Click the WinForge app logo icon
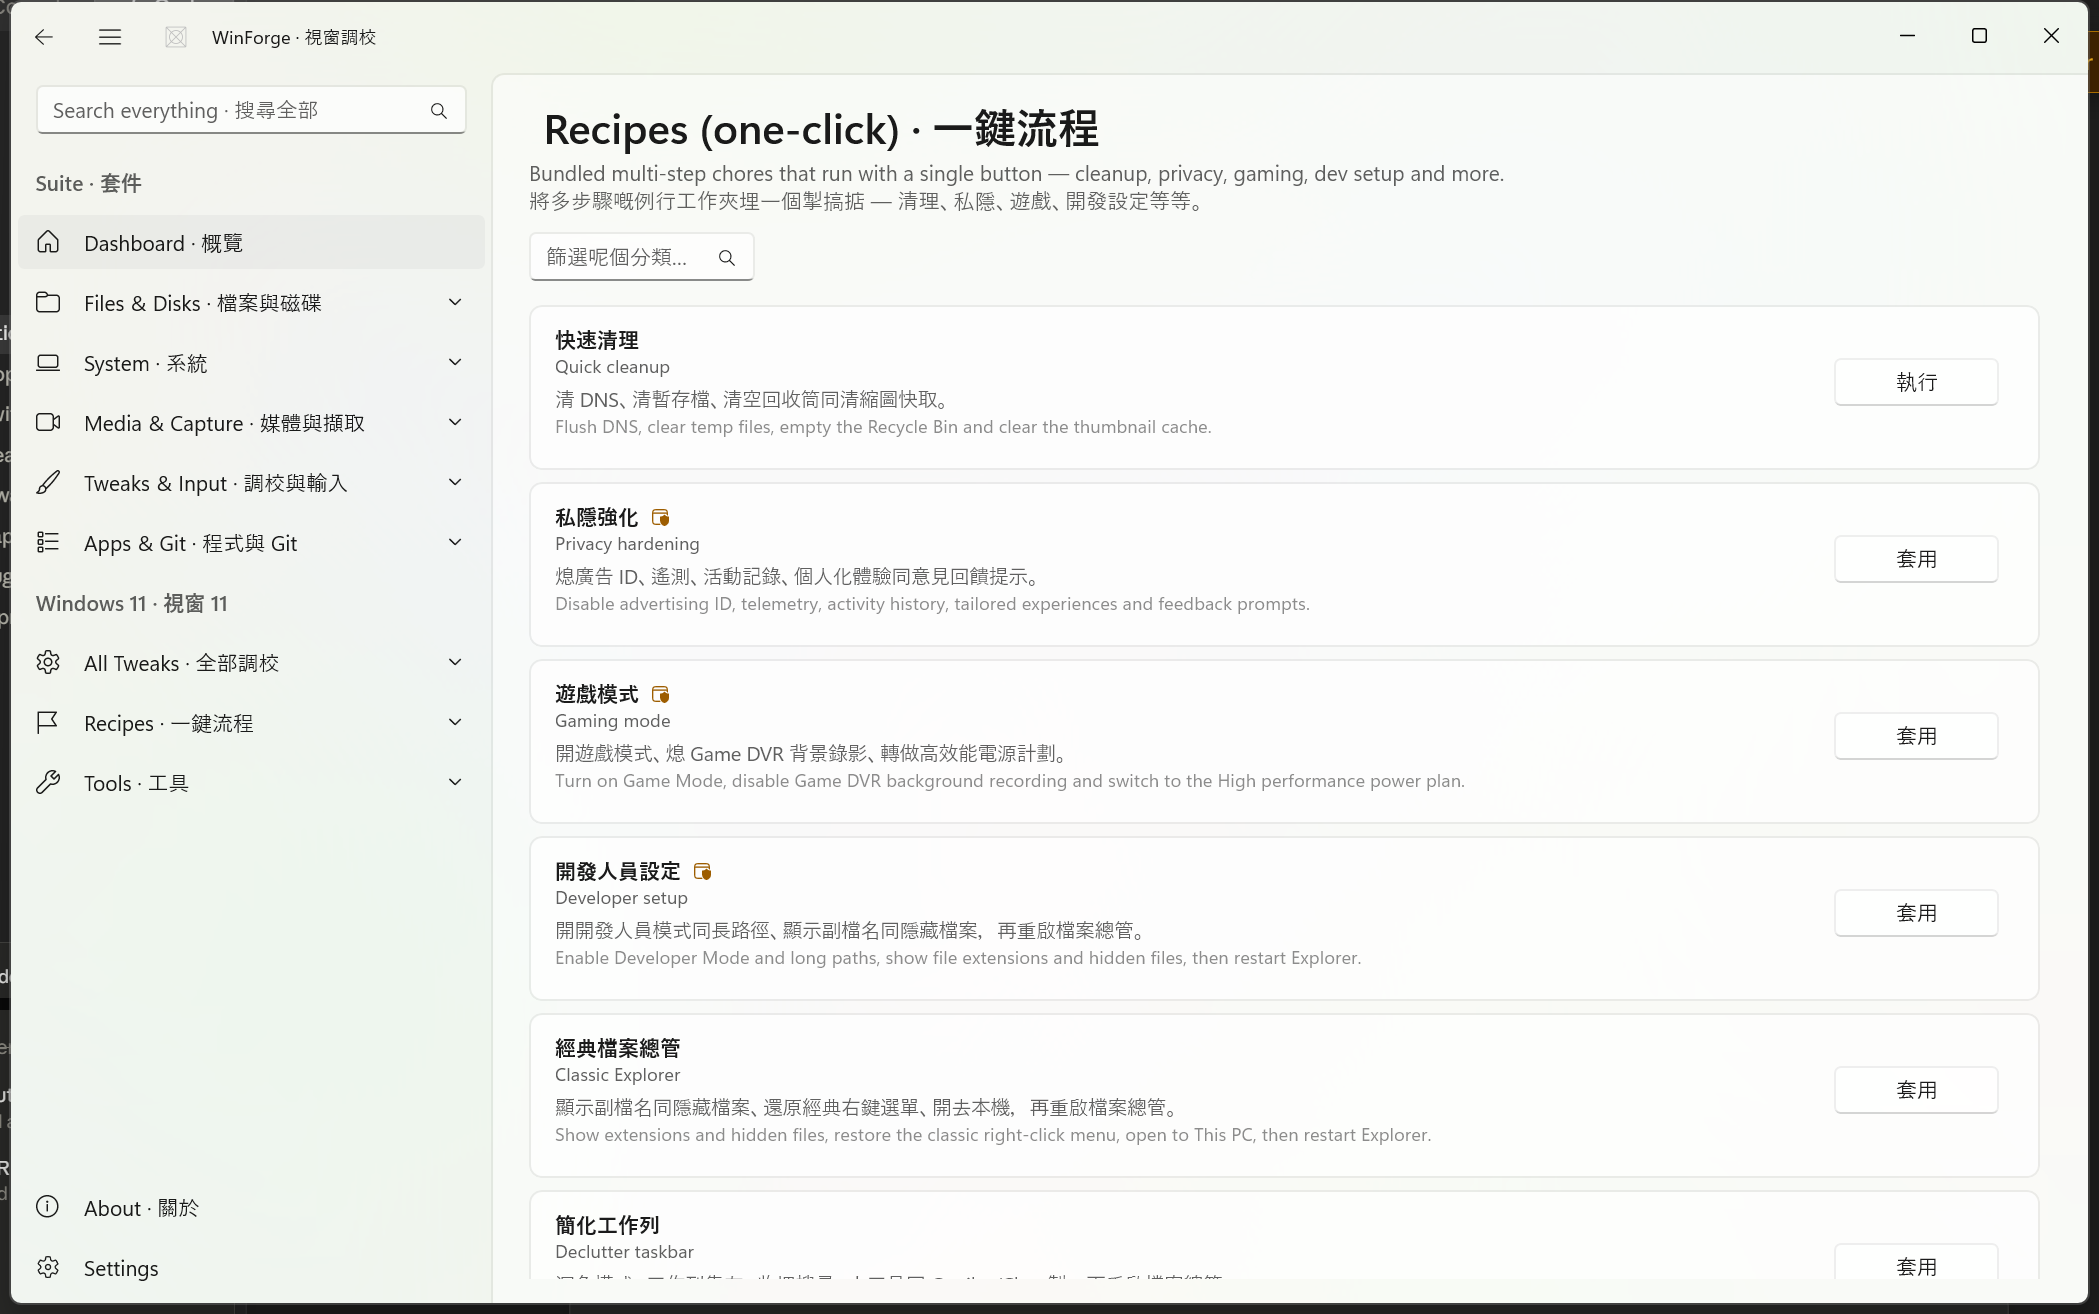This screenshot has height=1314, width=2099. coord(176,37)
